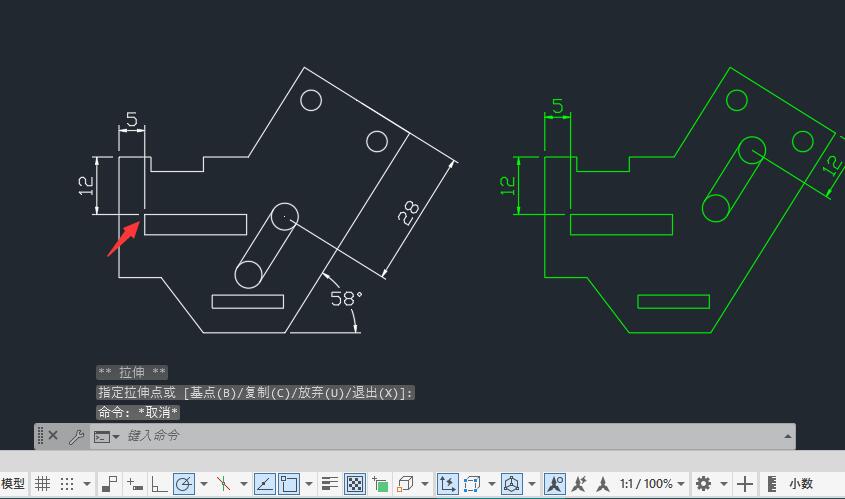This screenshot has height=499, width=845.
Task: Toggle 3D object snap icon
Action: (x=405, y=484)
